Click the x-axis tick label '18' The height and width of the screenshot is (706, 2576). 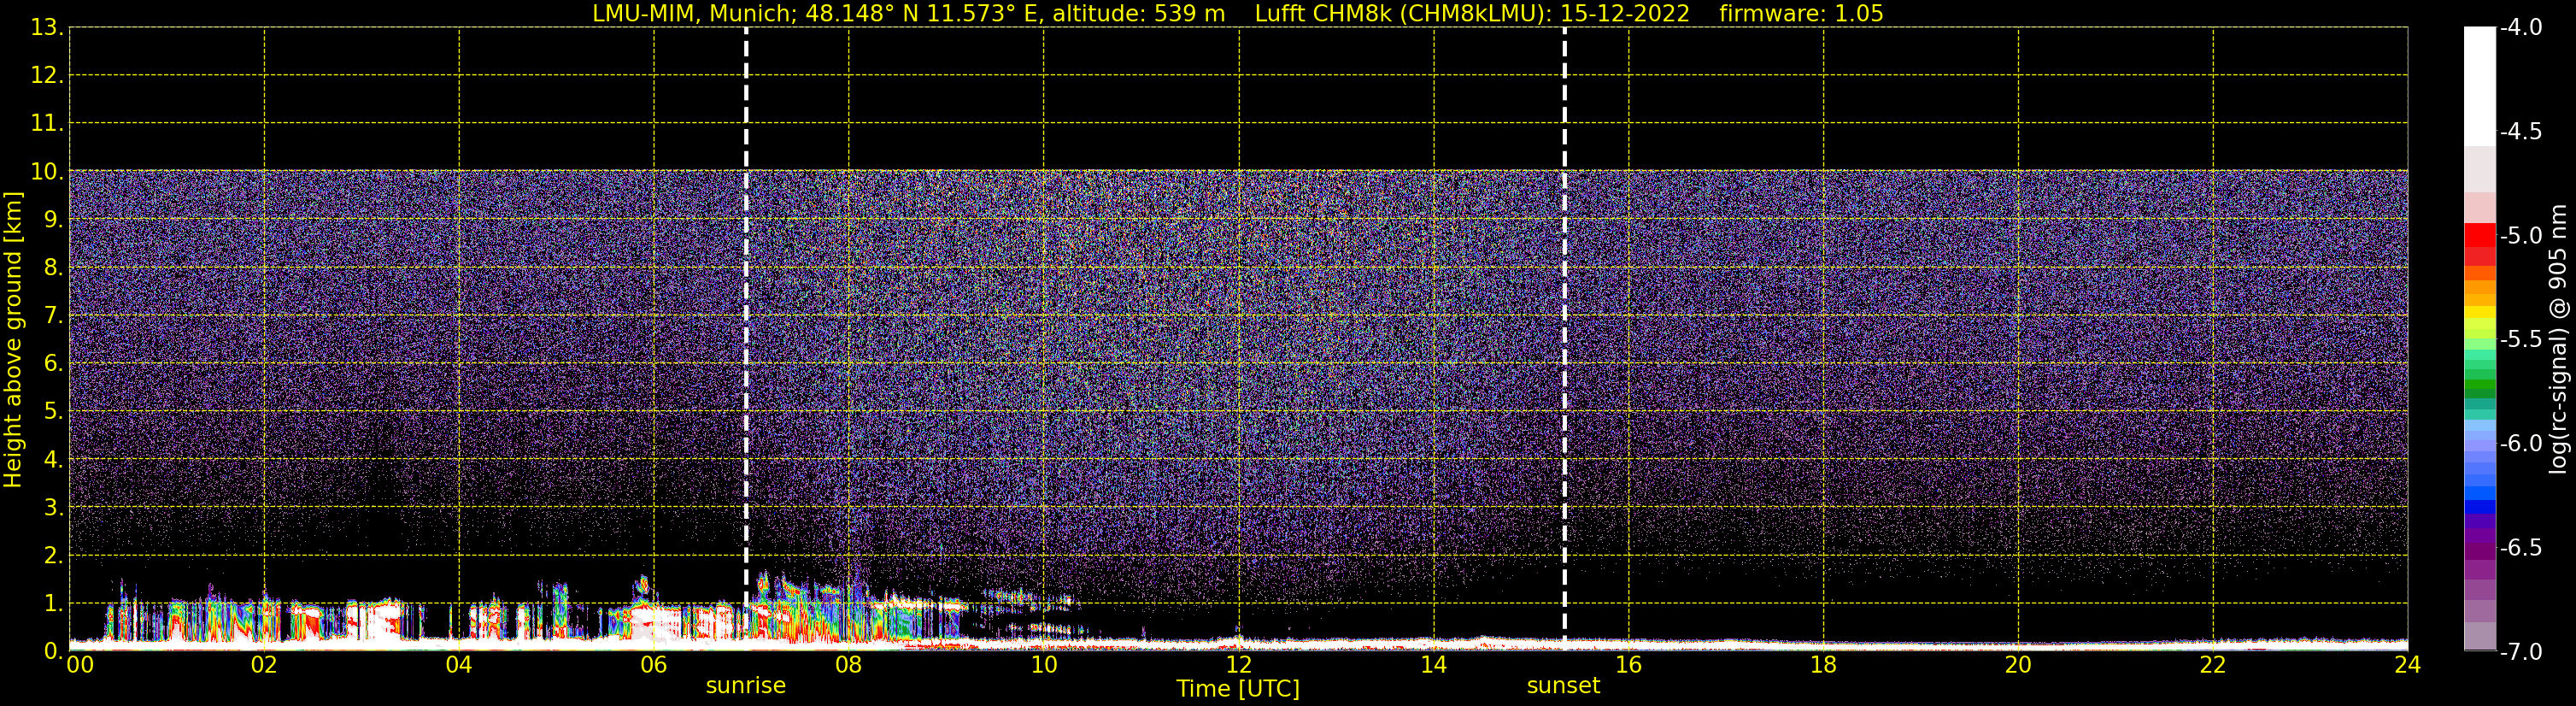1824,665
